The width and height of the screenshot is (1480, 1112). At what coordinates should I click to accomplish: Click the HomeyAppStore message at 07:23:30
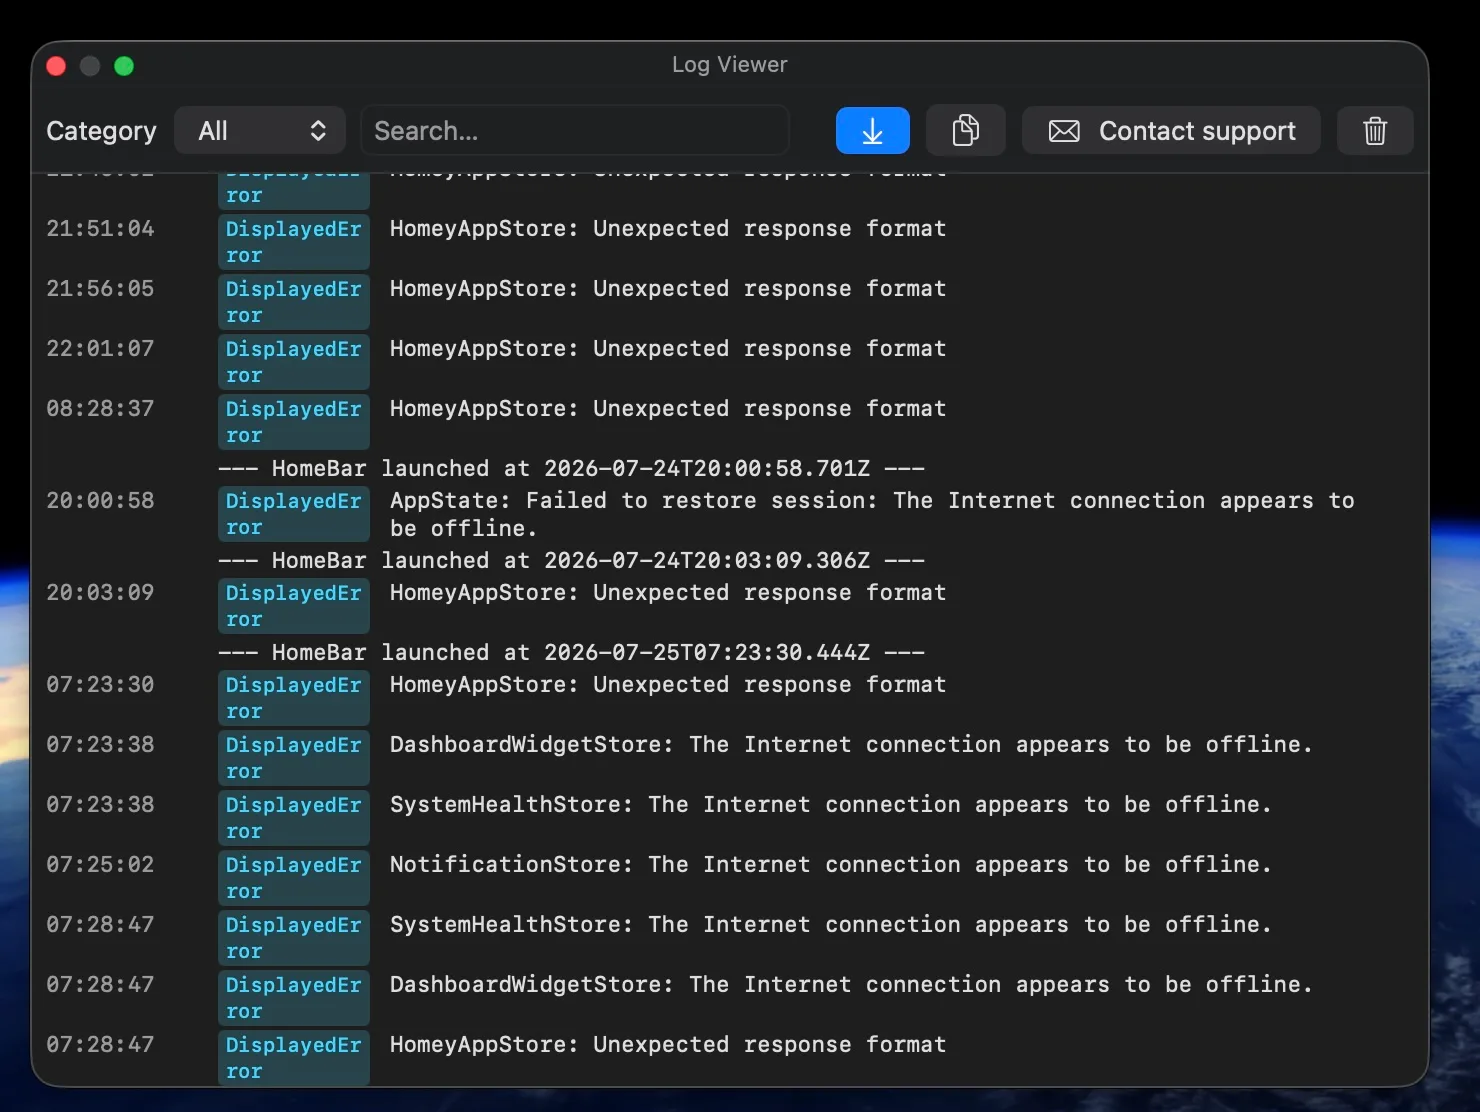click(x=668, y=685)
